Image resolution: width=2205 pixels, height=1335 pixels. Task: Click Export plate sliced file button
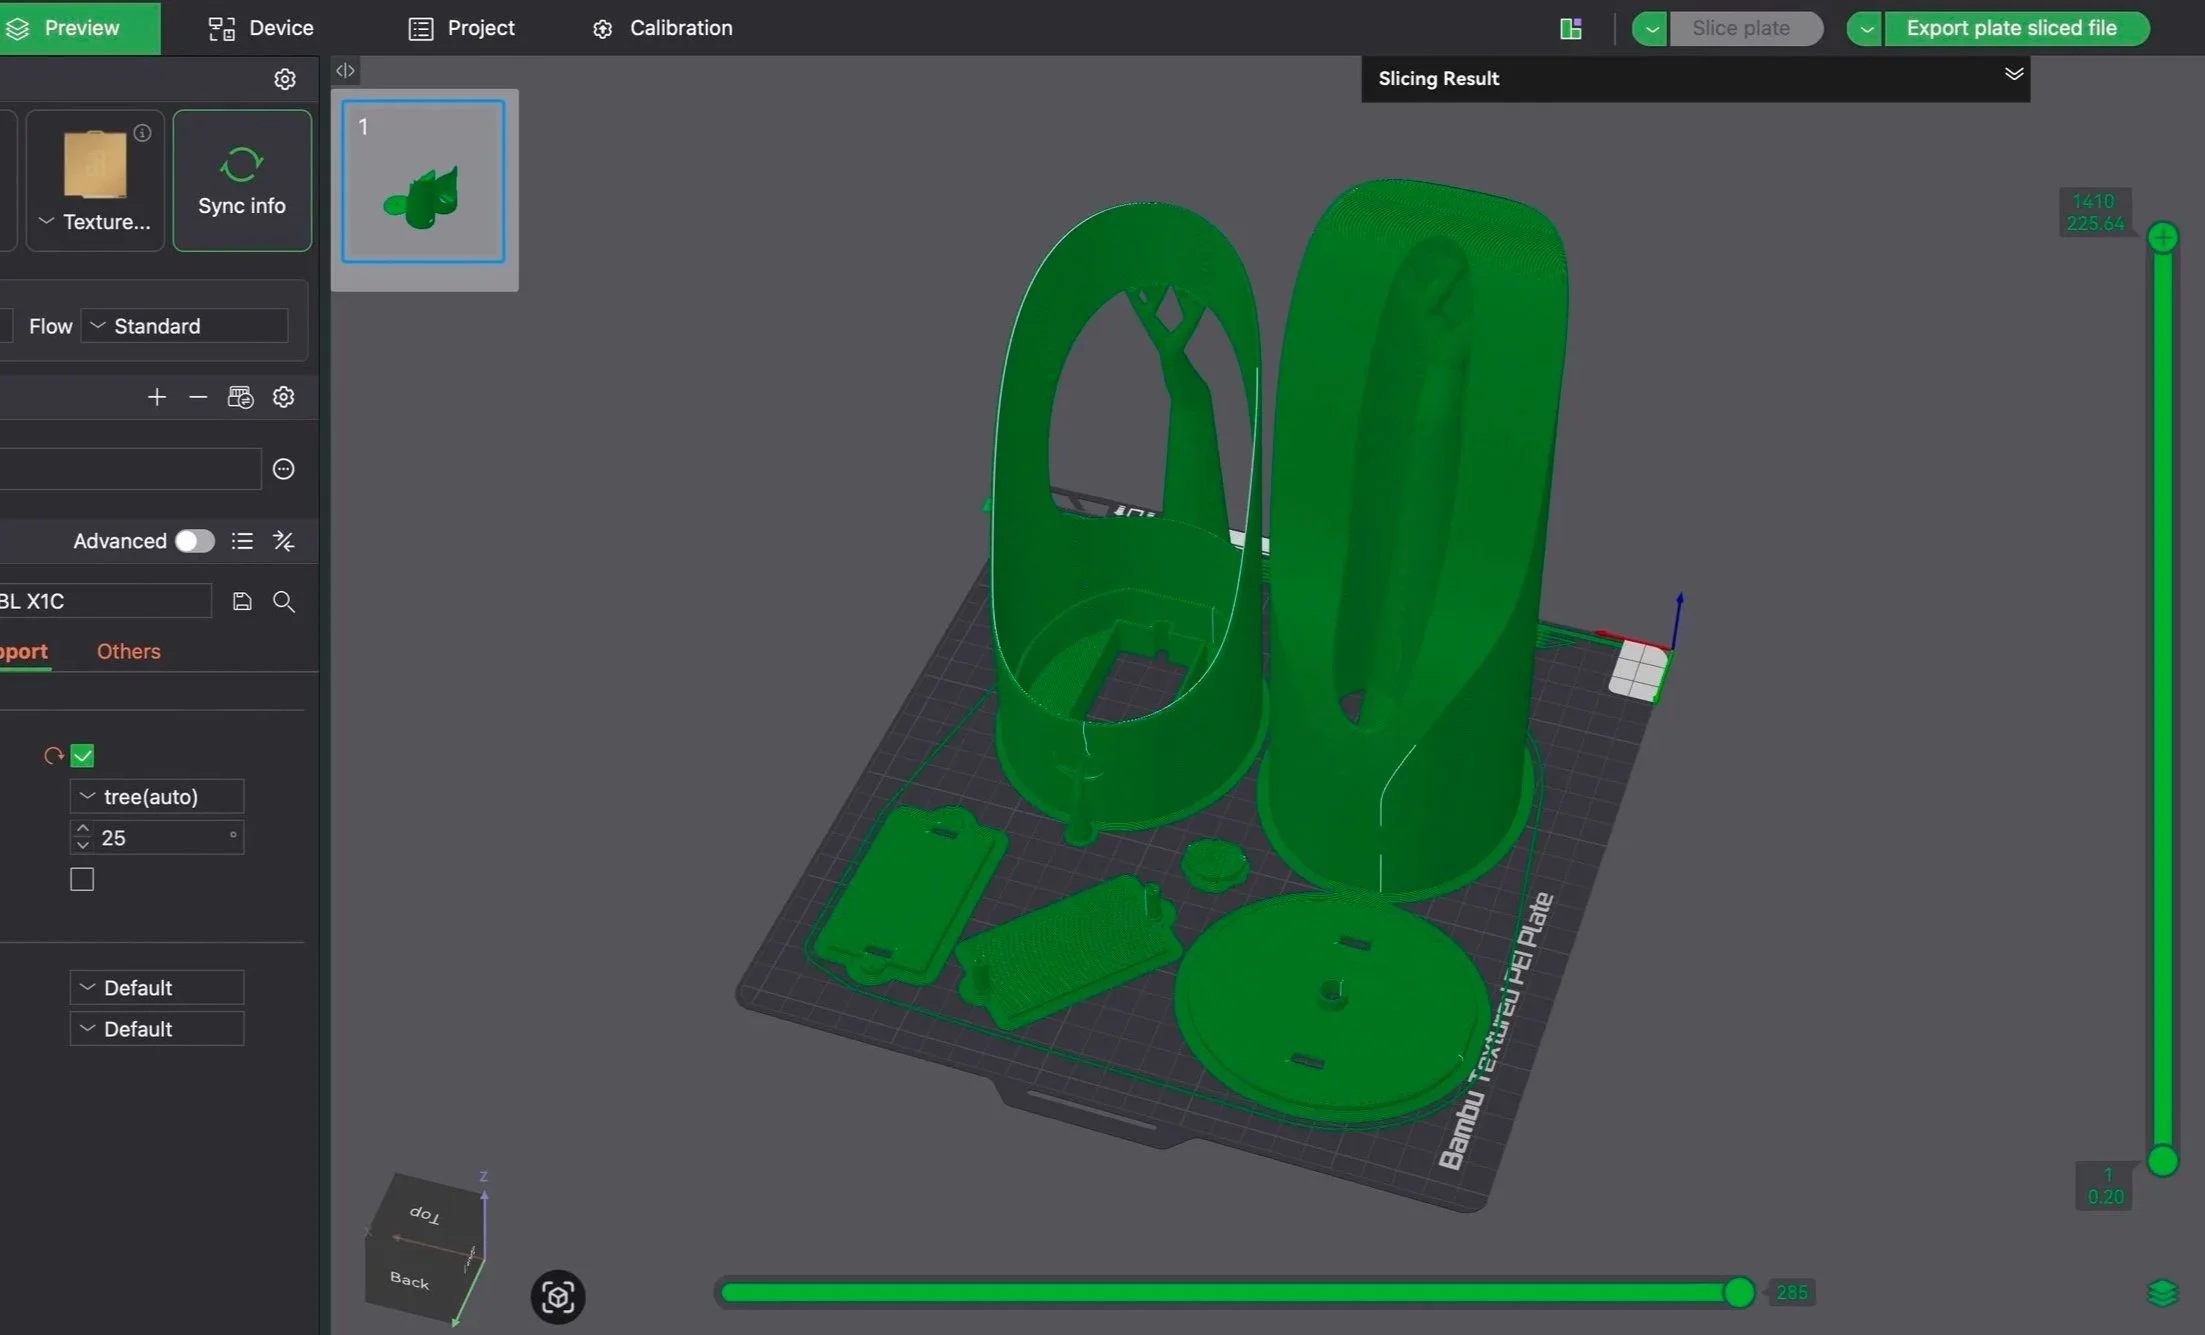pos(2011,28)
